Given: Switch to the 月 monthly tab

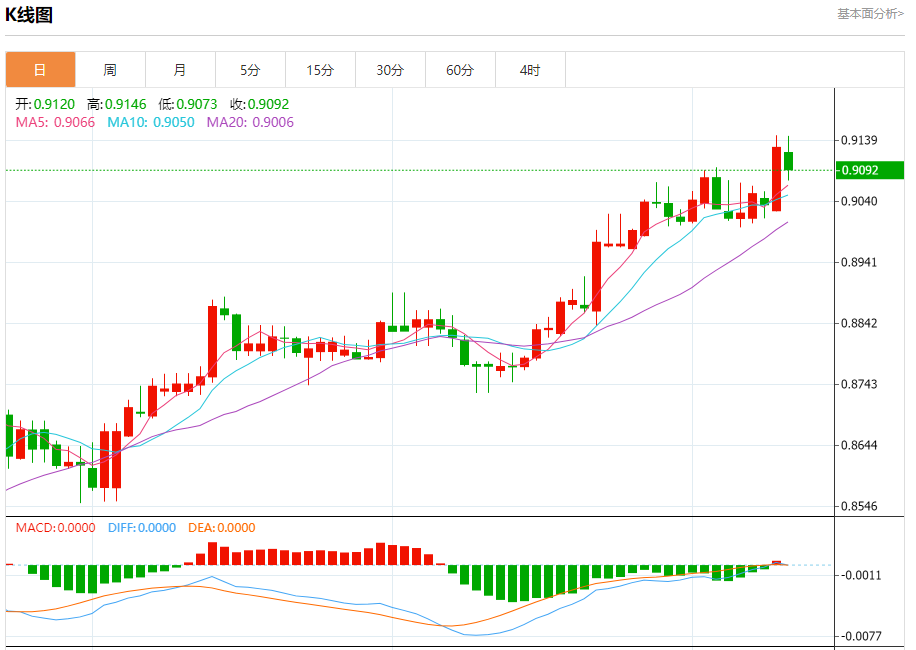Looking at the screenshot, I should 181,70.
